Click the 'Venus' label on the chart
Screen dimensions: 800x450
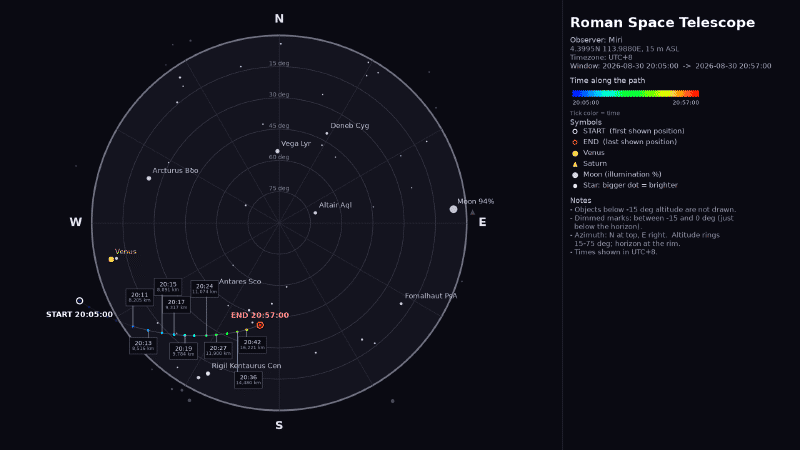(x=126, y=252)
